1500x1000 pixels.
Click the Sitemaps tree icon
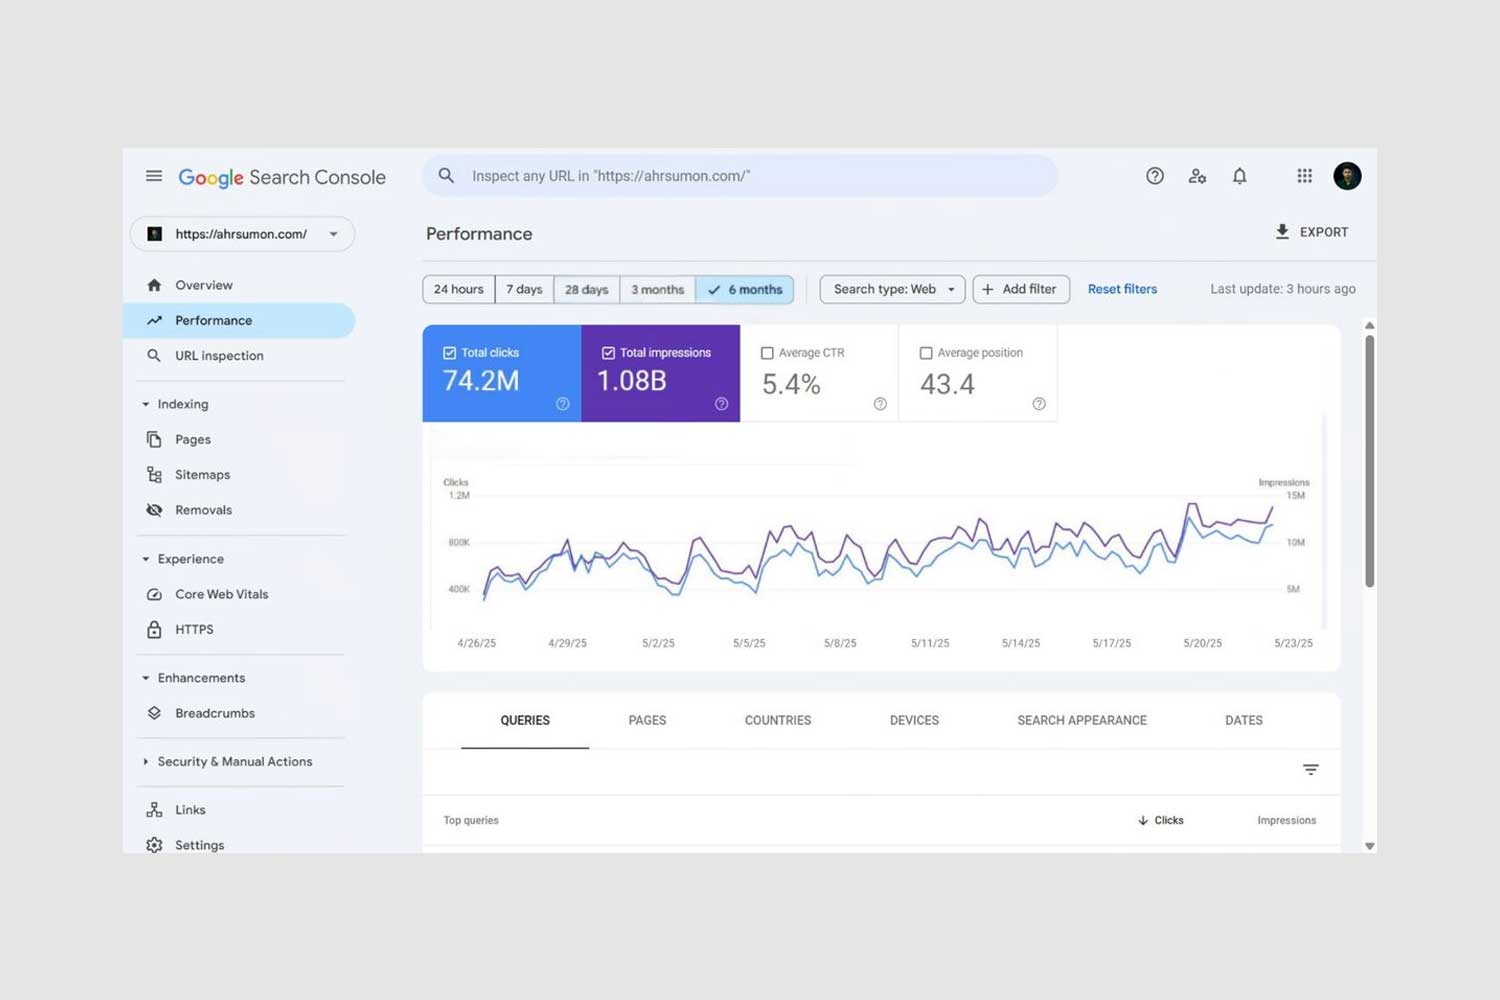[154, 474]
